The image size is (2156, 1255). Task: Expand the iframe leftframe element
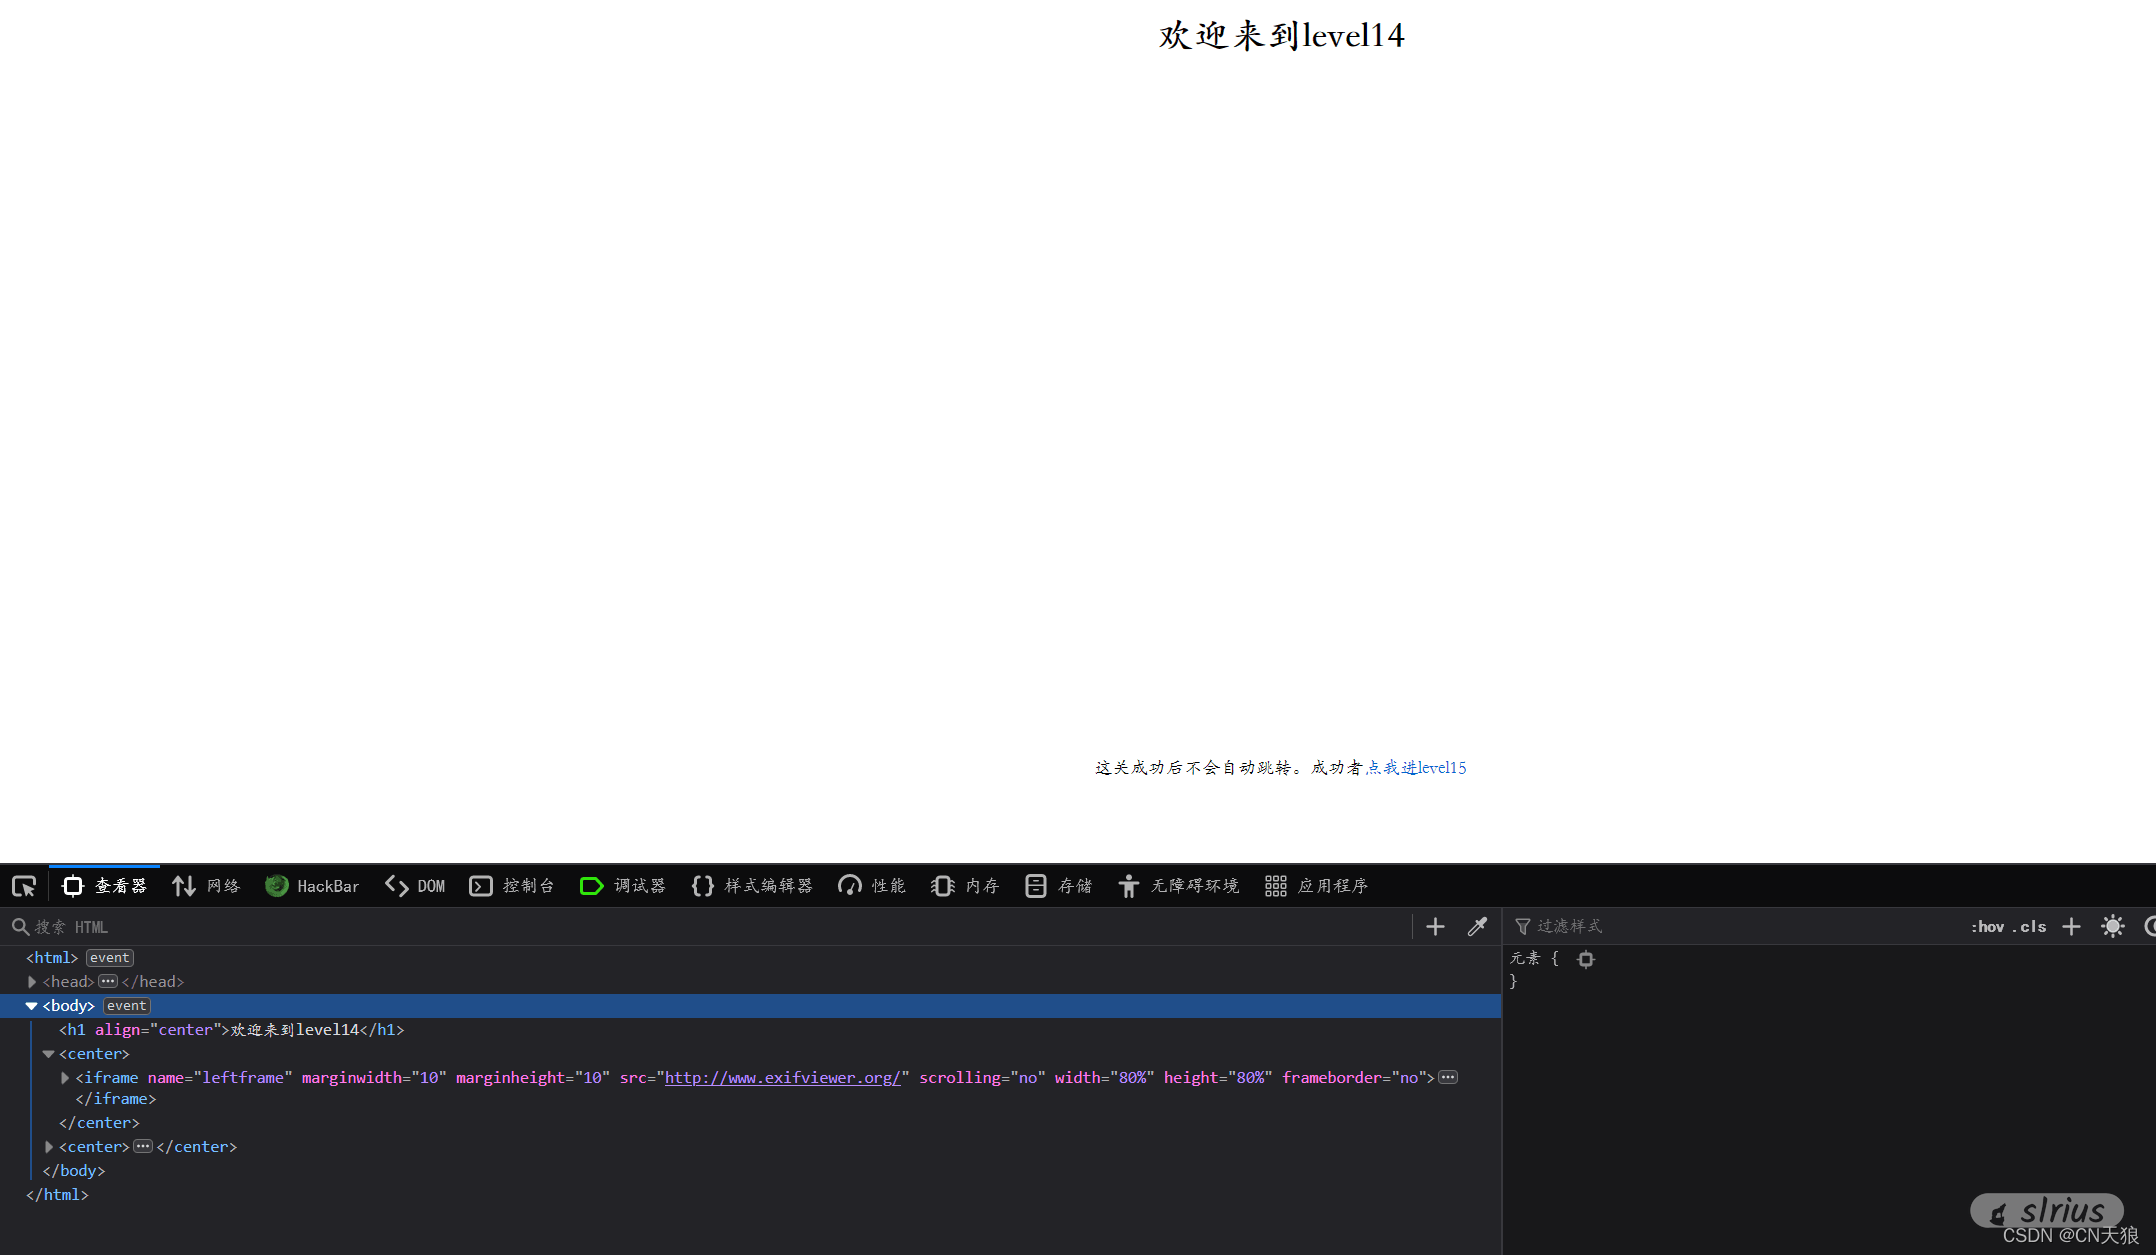(x=65, y=1077)
